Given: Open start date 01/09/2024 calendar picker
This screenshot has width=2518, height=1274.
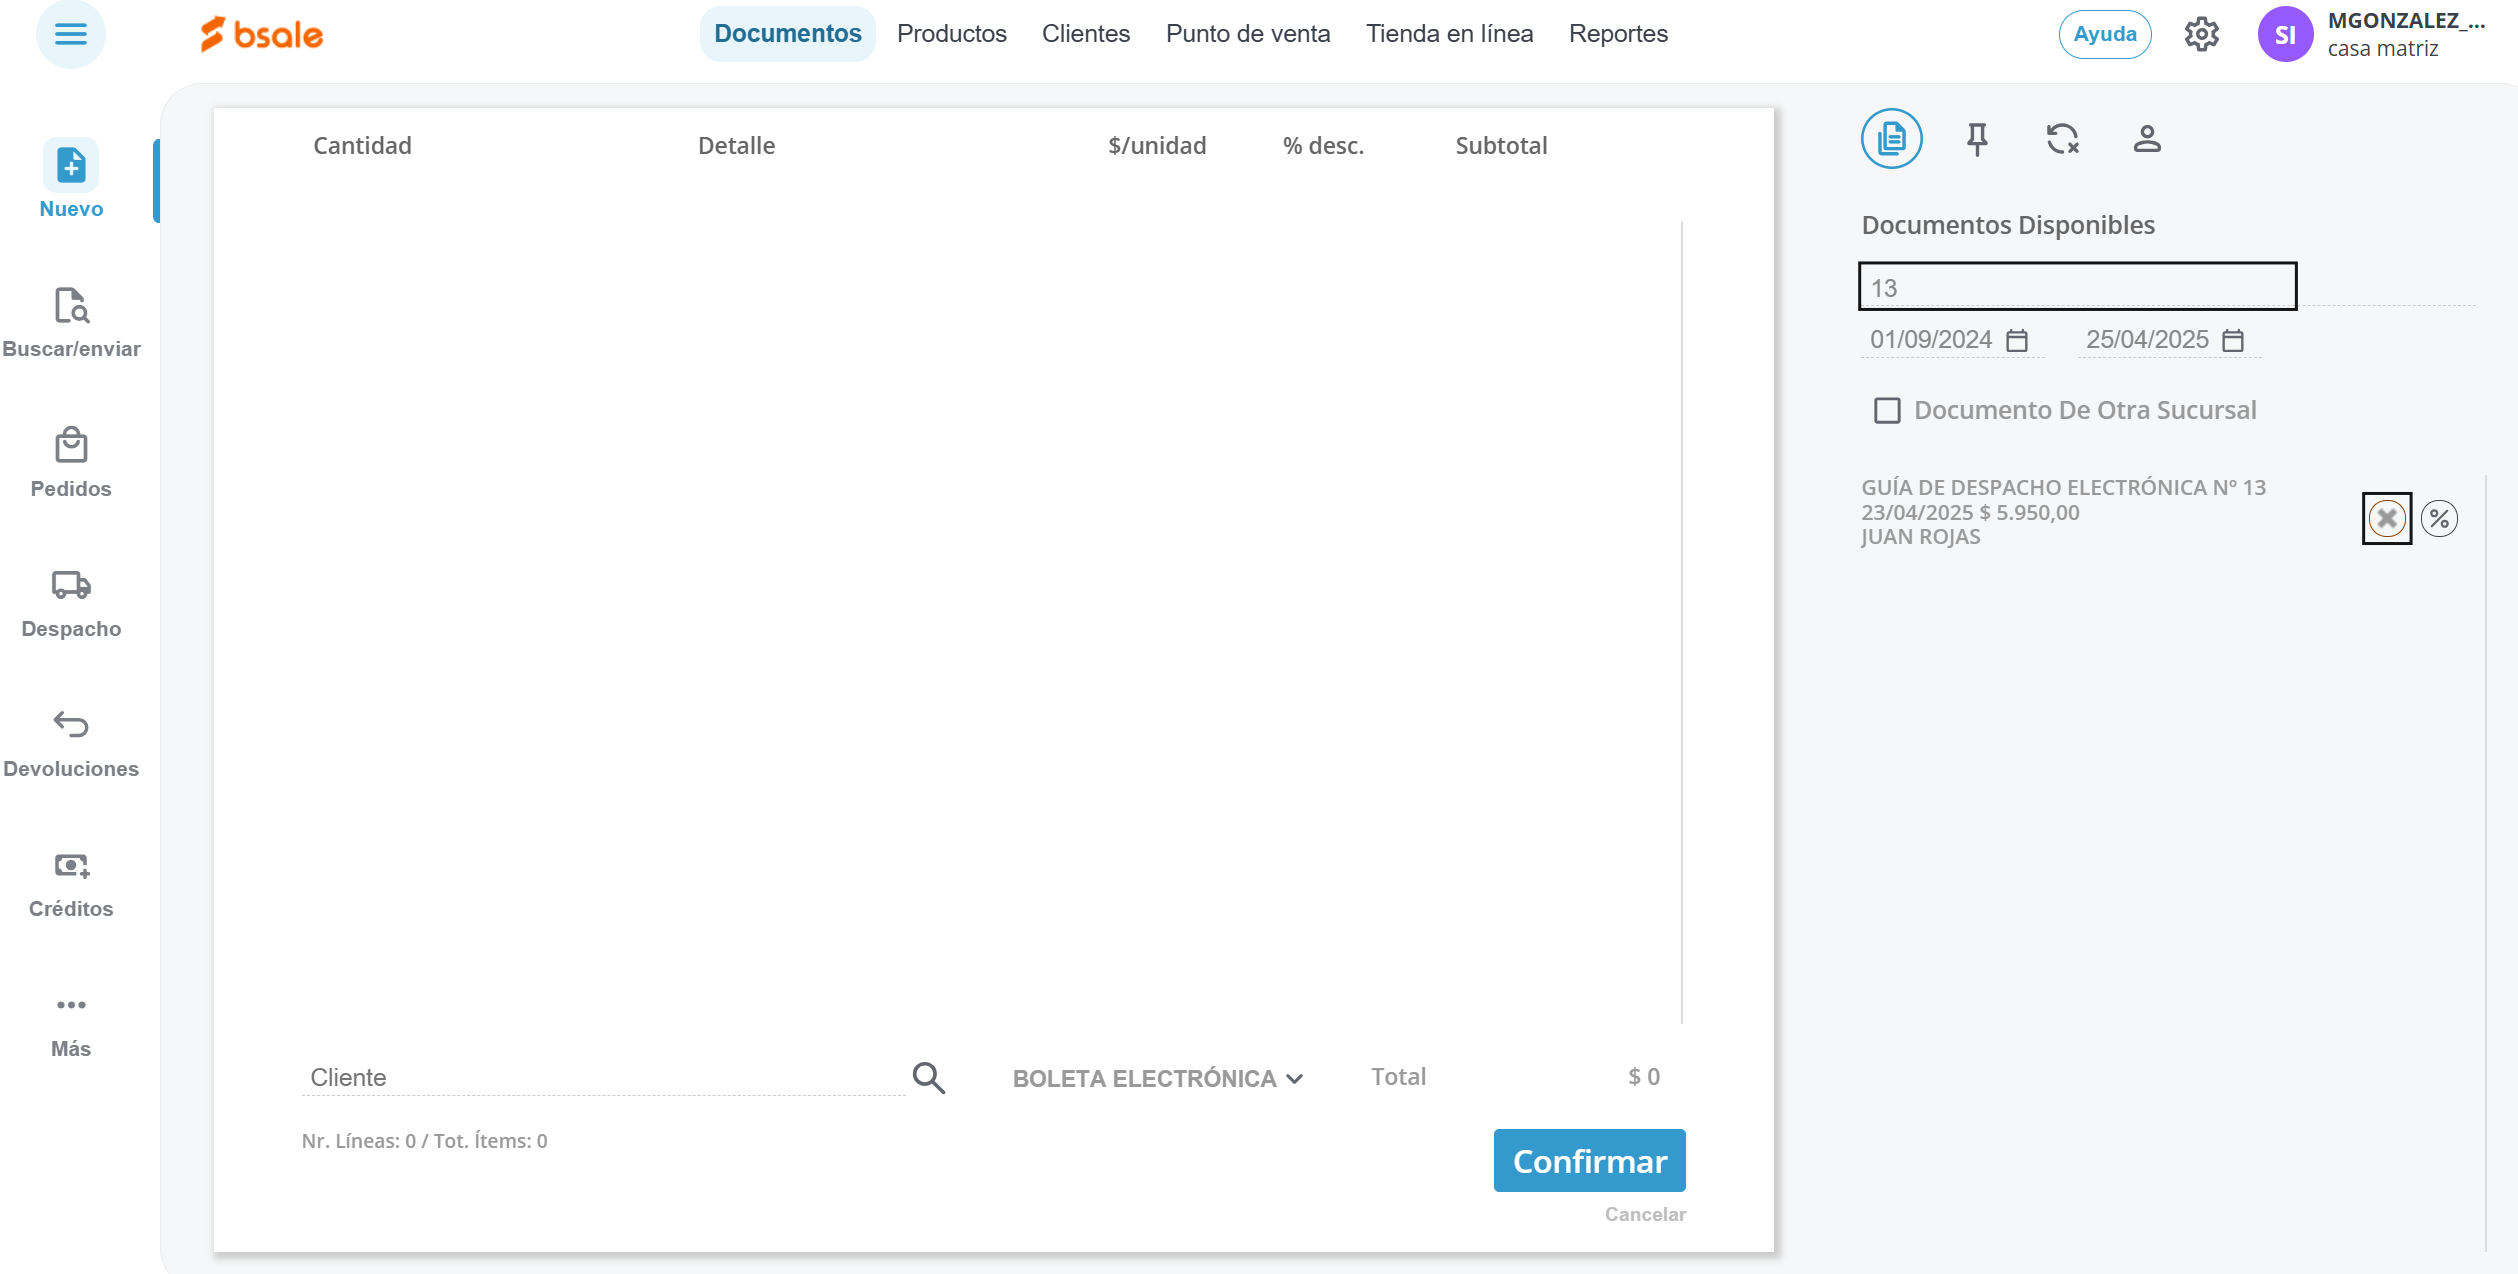Looking at the screenshot, I should [2017, 341].
